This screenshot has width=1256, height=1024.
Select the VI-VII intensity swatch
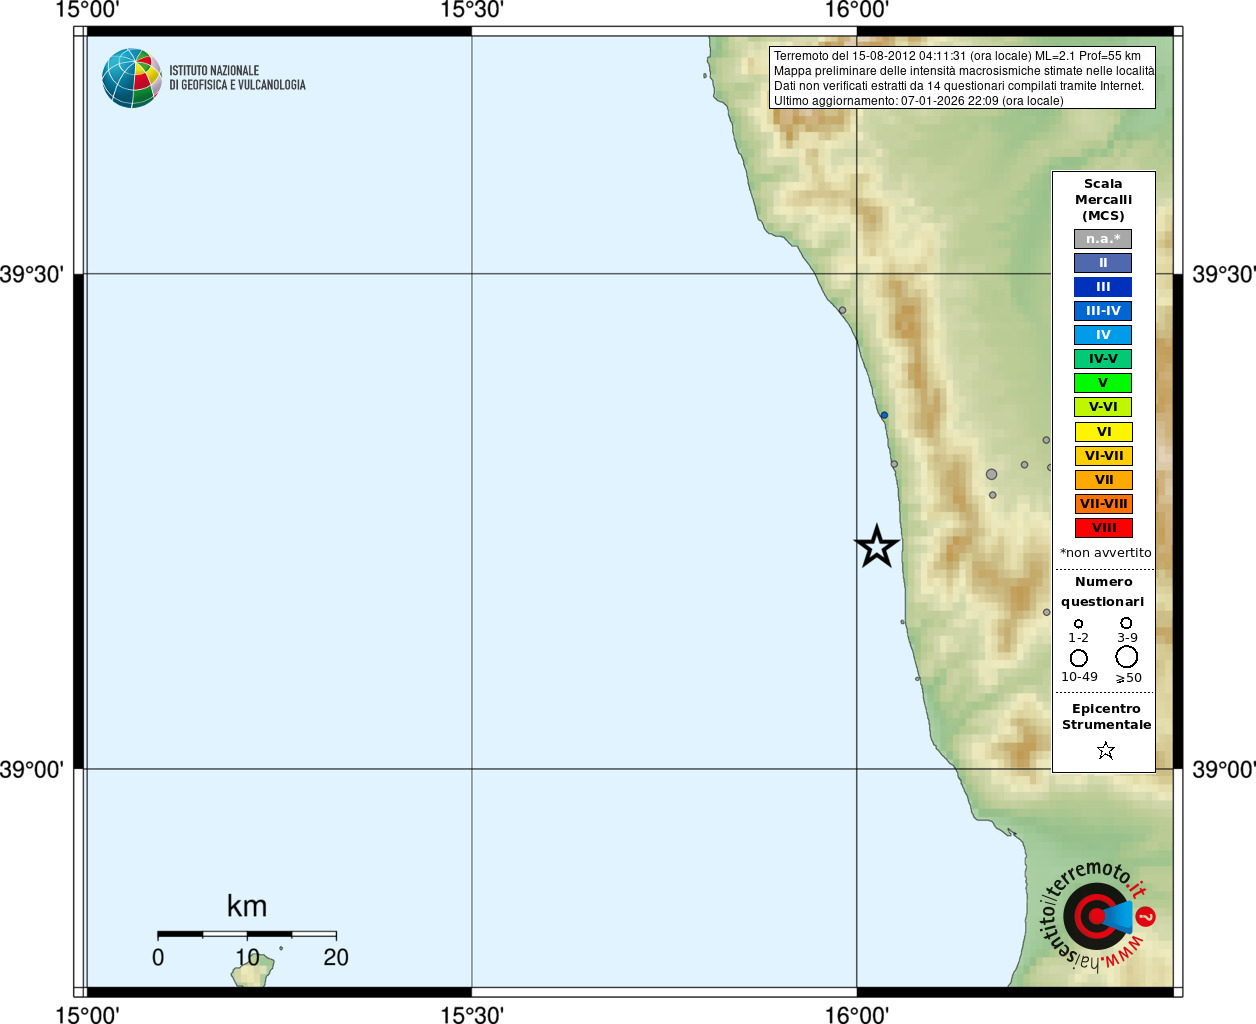tap(1103, 456)
